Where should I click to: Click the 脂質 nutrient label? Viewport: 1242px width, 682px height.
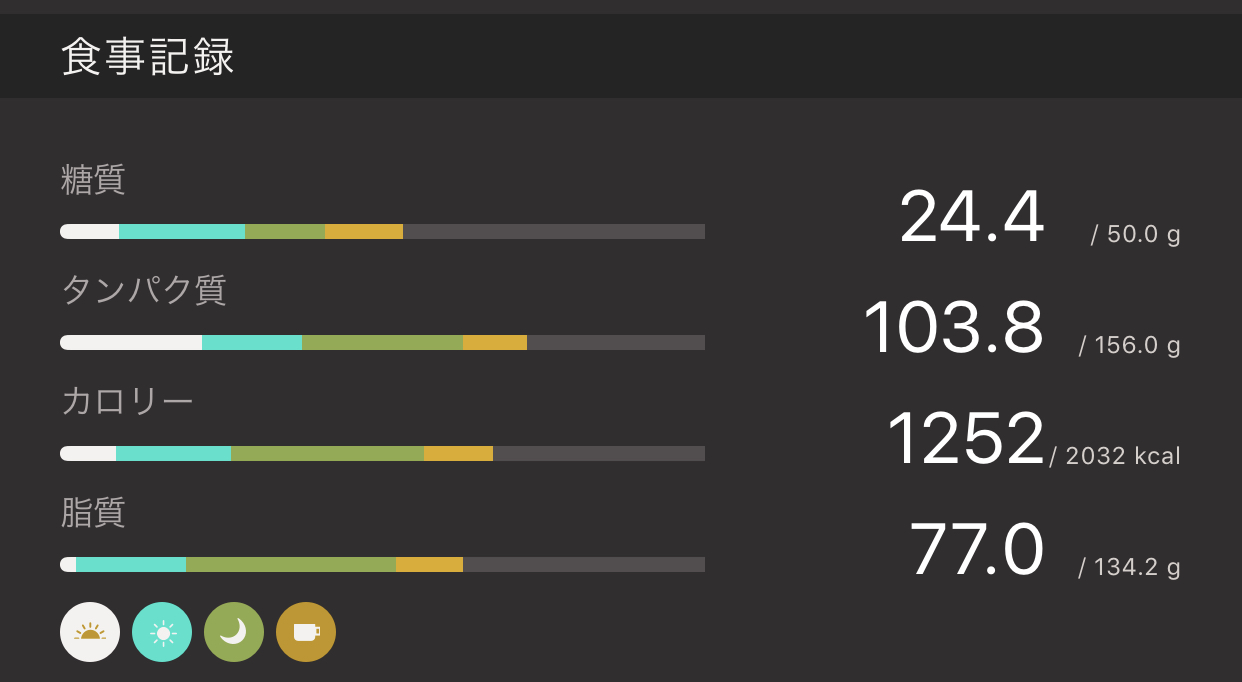(x=93, y=512)
